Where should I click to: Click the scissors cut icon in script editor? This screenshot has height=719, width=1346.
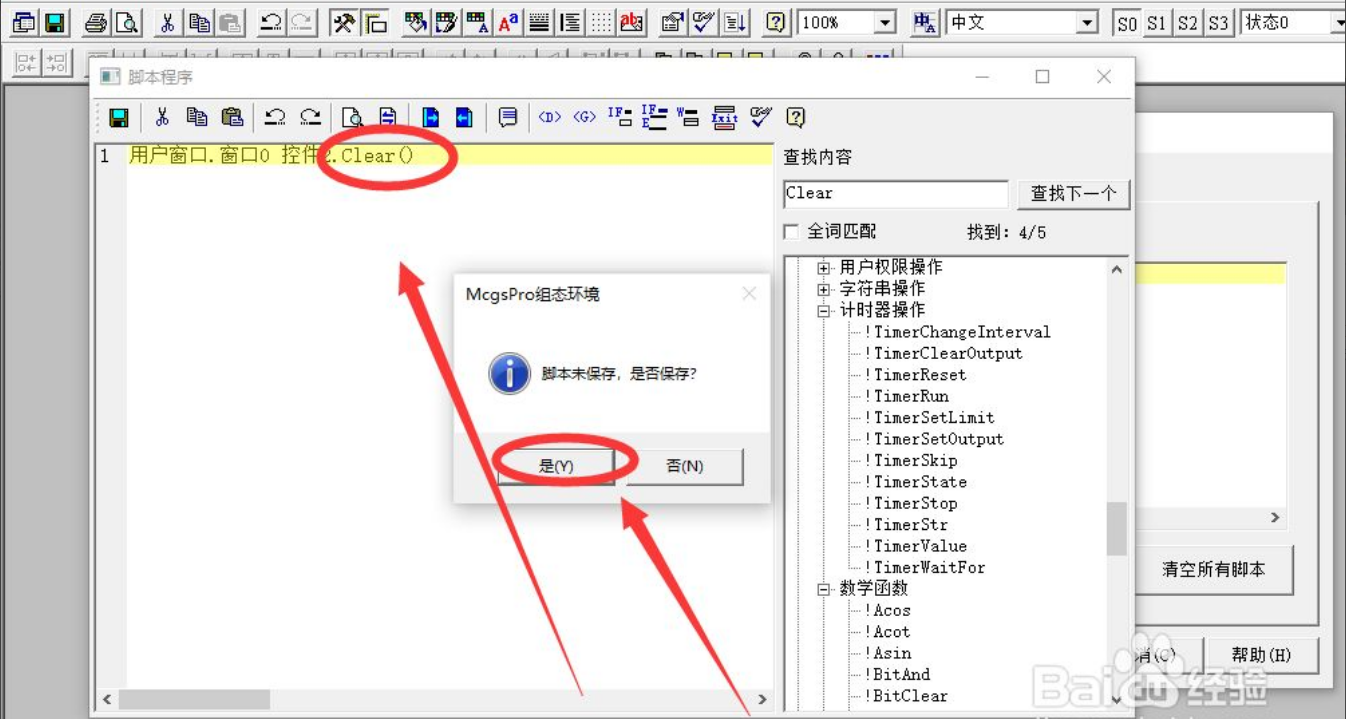tap(162, 118)
